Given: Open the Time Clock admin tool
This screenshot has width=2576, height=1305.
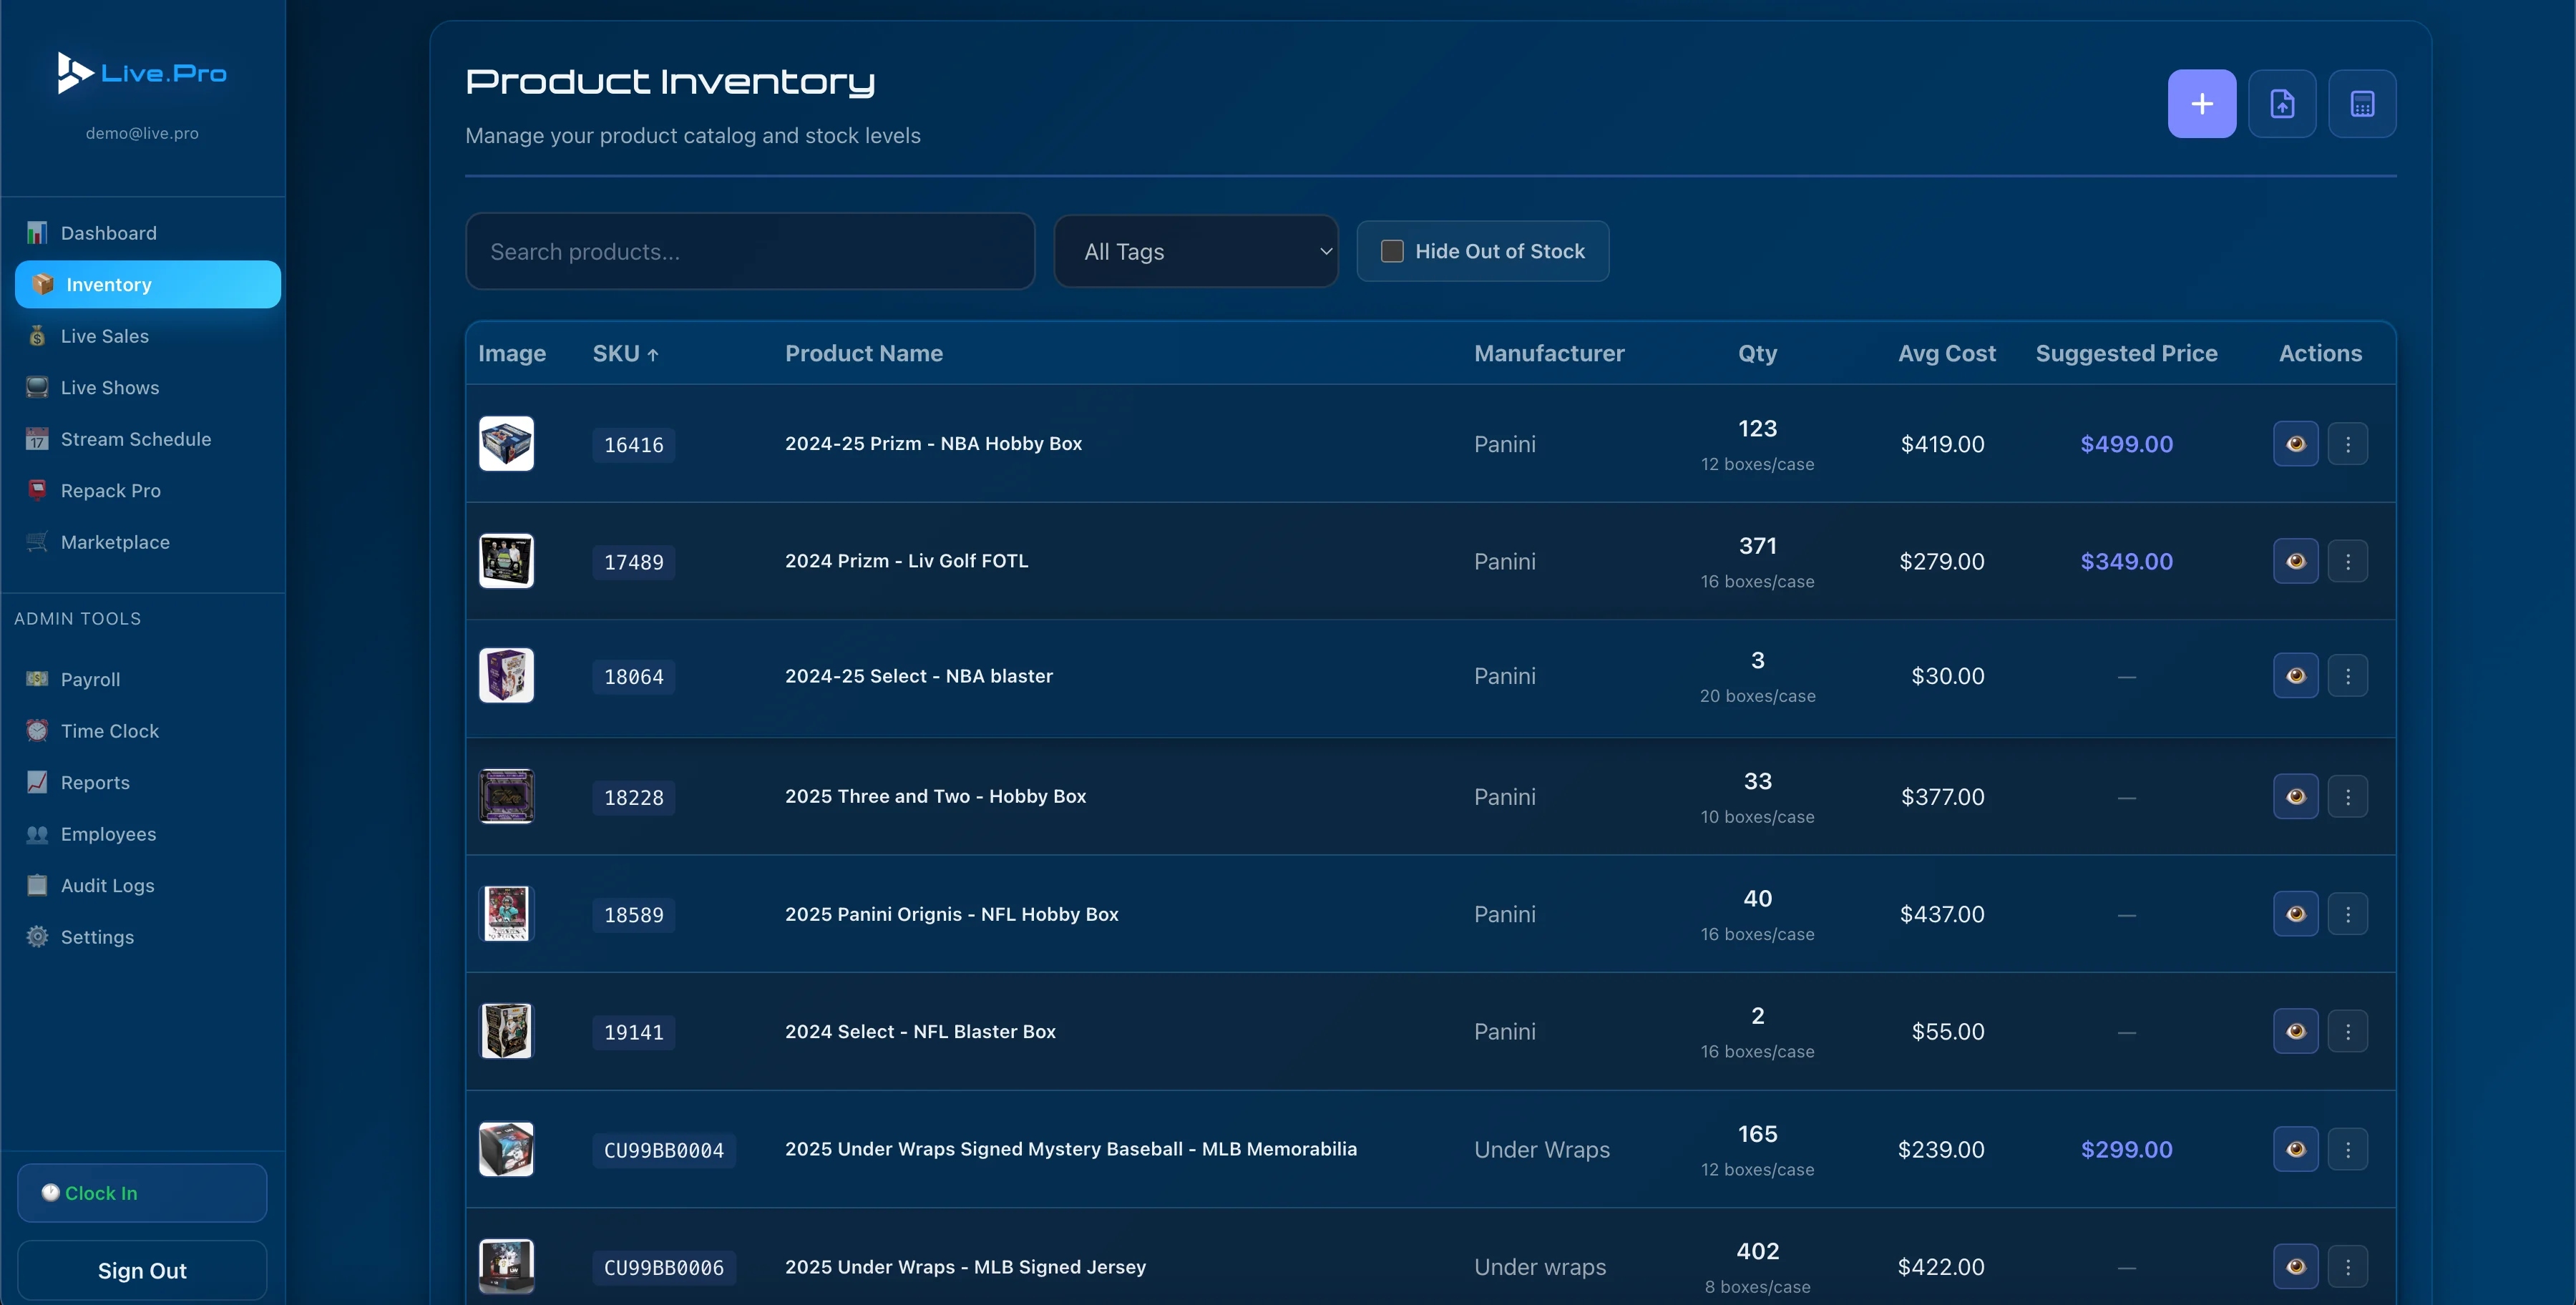Looking at the screenshot, I should click(x=109, y=730).
